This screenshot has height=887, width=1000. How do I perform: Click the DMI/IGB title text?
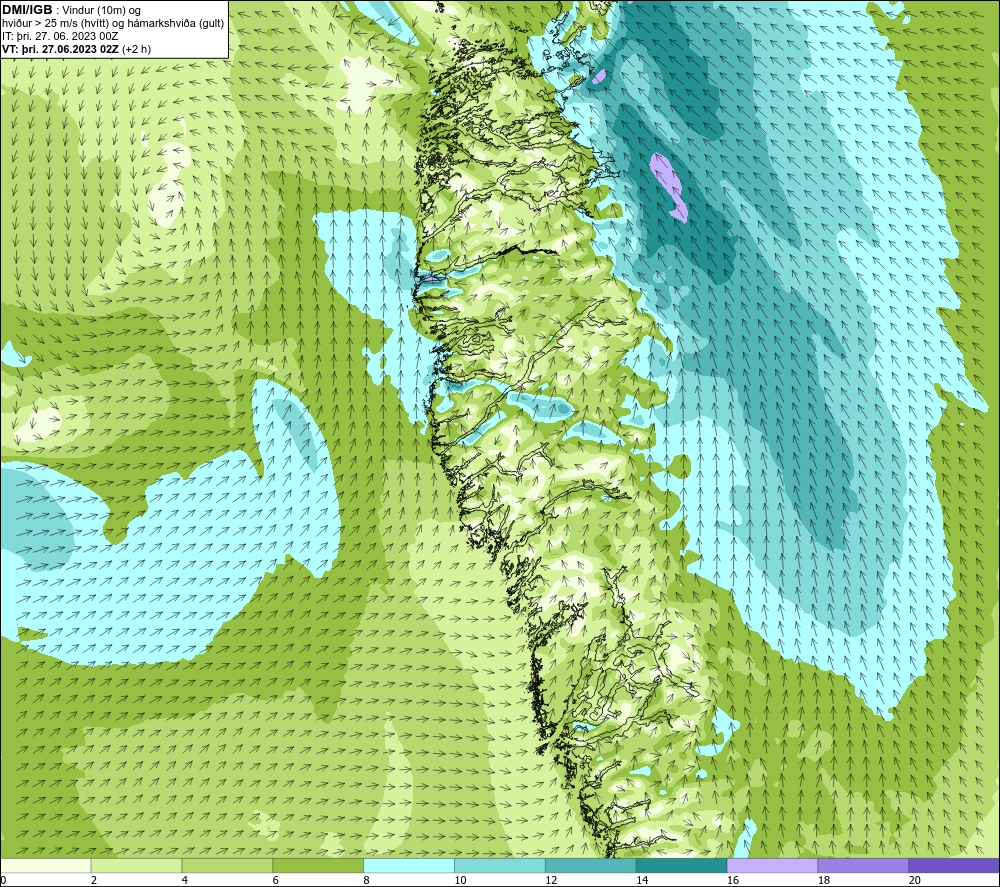pos(27,10)
